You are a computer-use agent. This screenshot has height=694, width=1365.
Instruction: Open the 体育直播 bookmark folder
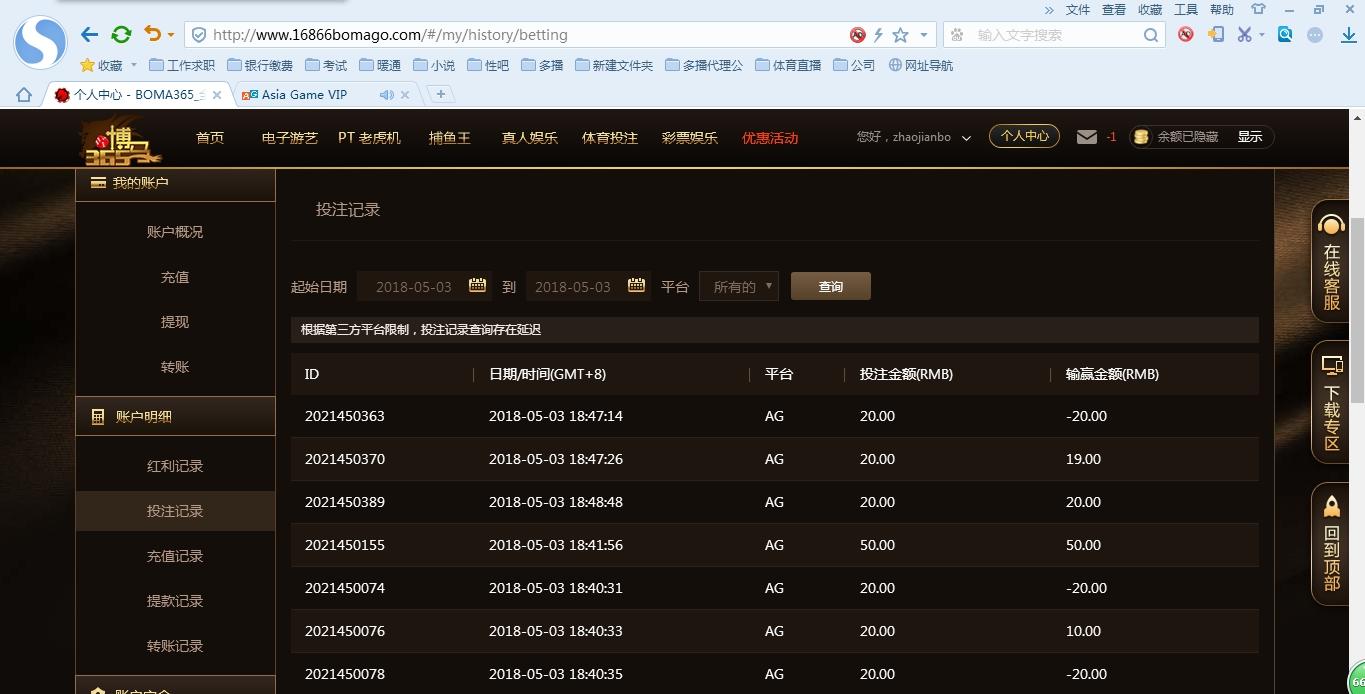click(x=788, y=65)
